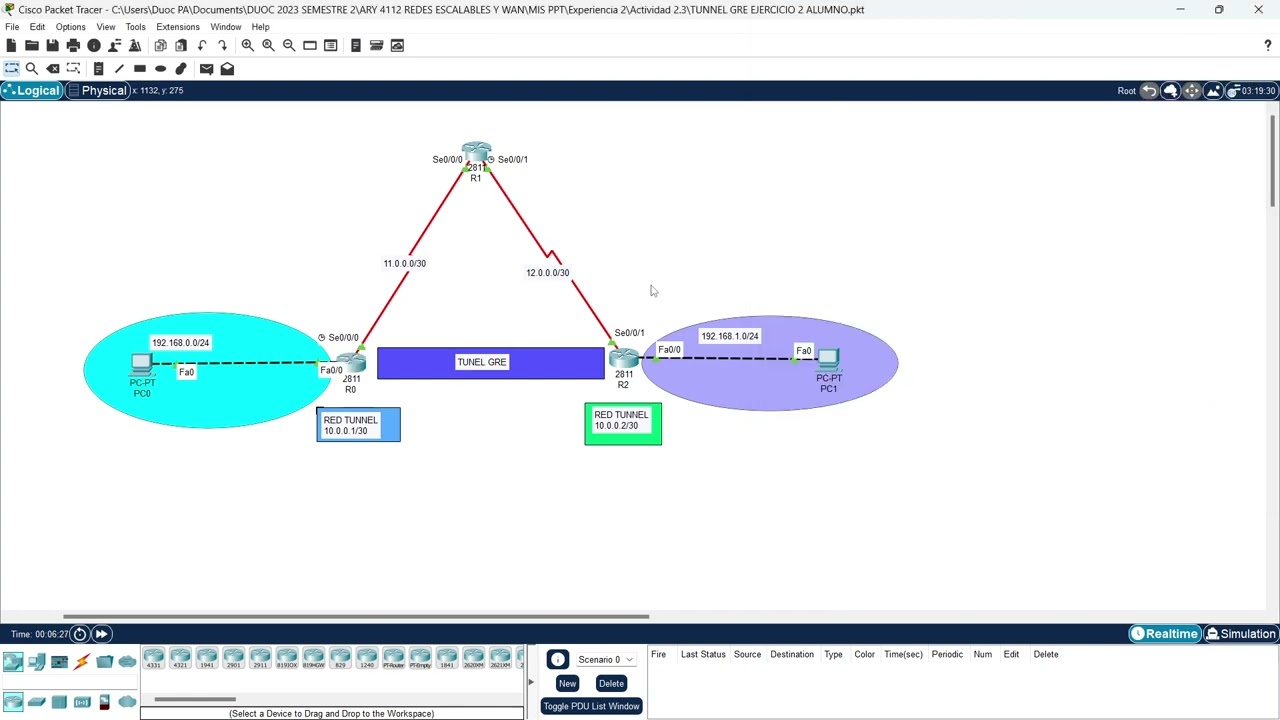Click the Fast Forward Time button
1280x720 pixels.
click(101, 634)
